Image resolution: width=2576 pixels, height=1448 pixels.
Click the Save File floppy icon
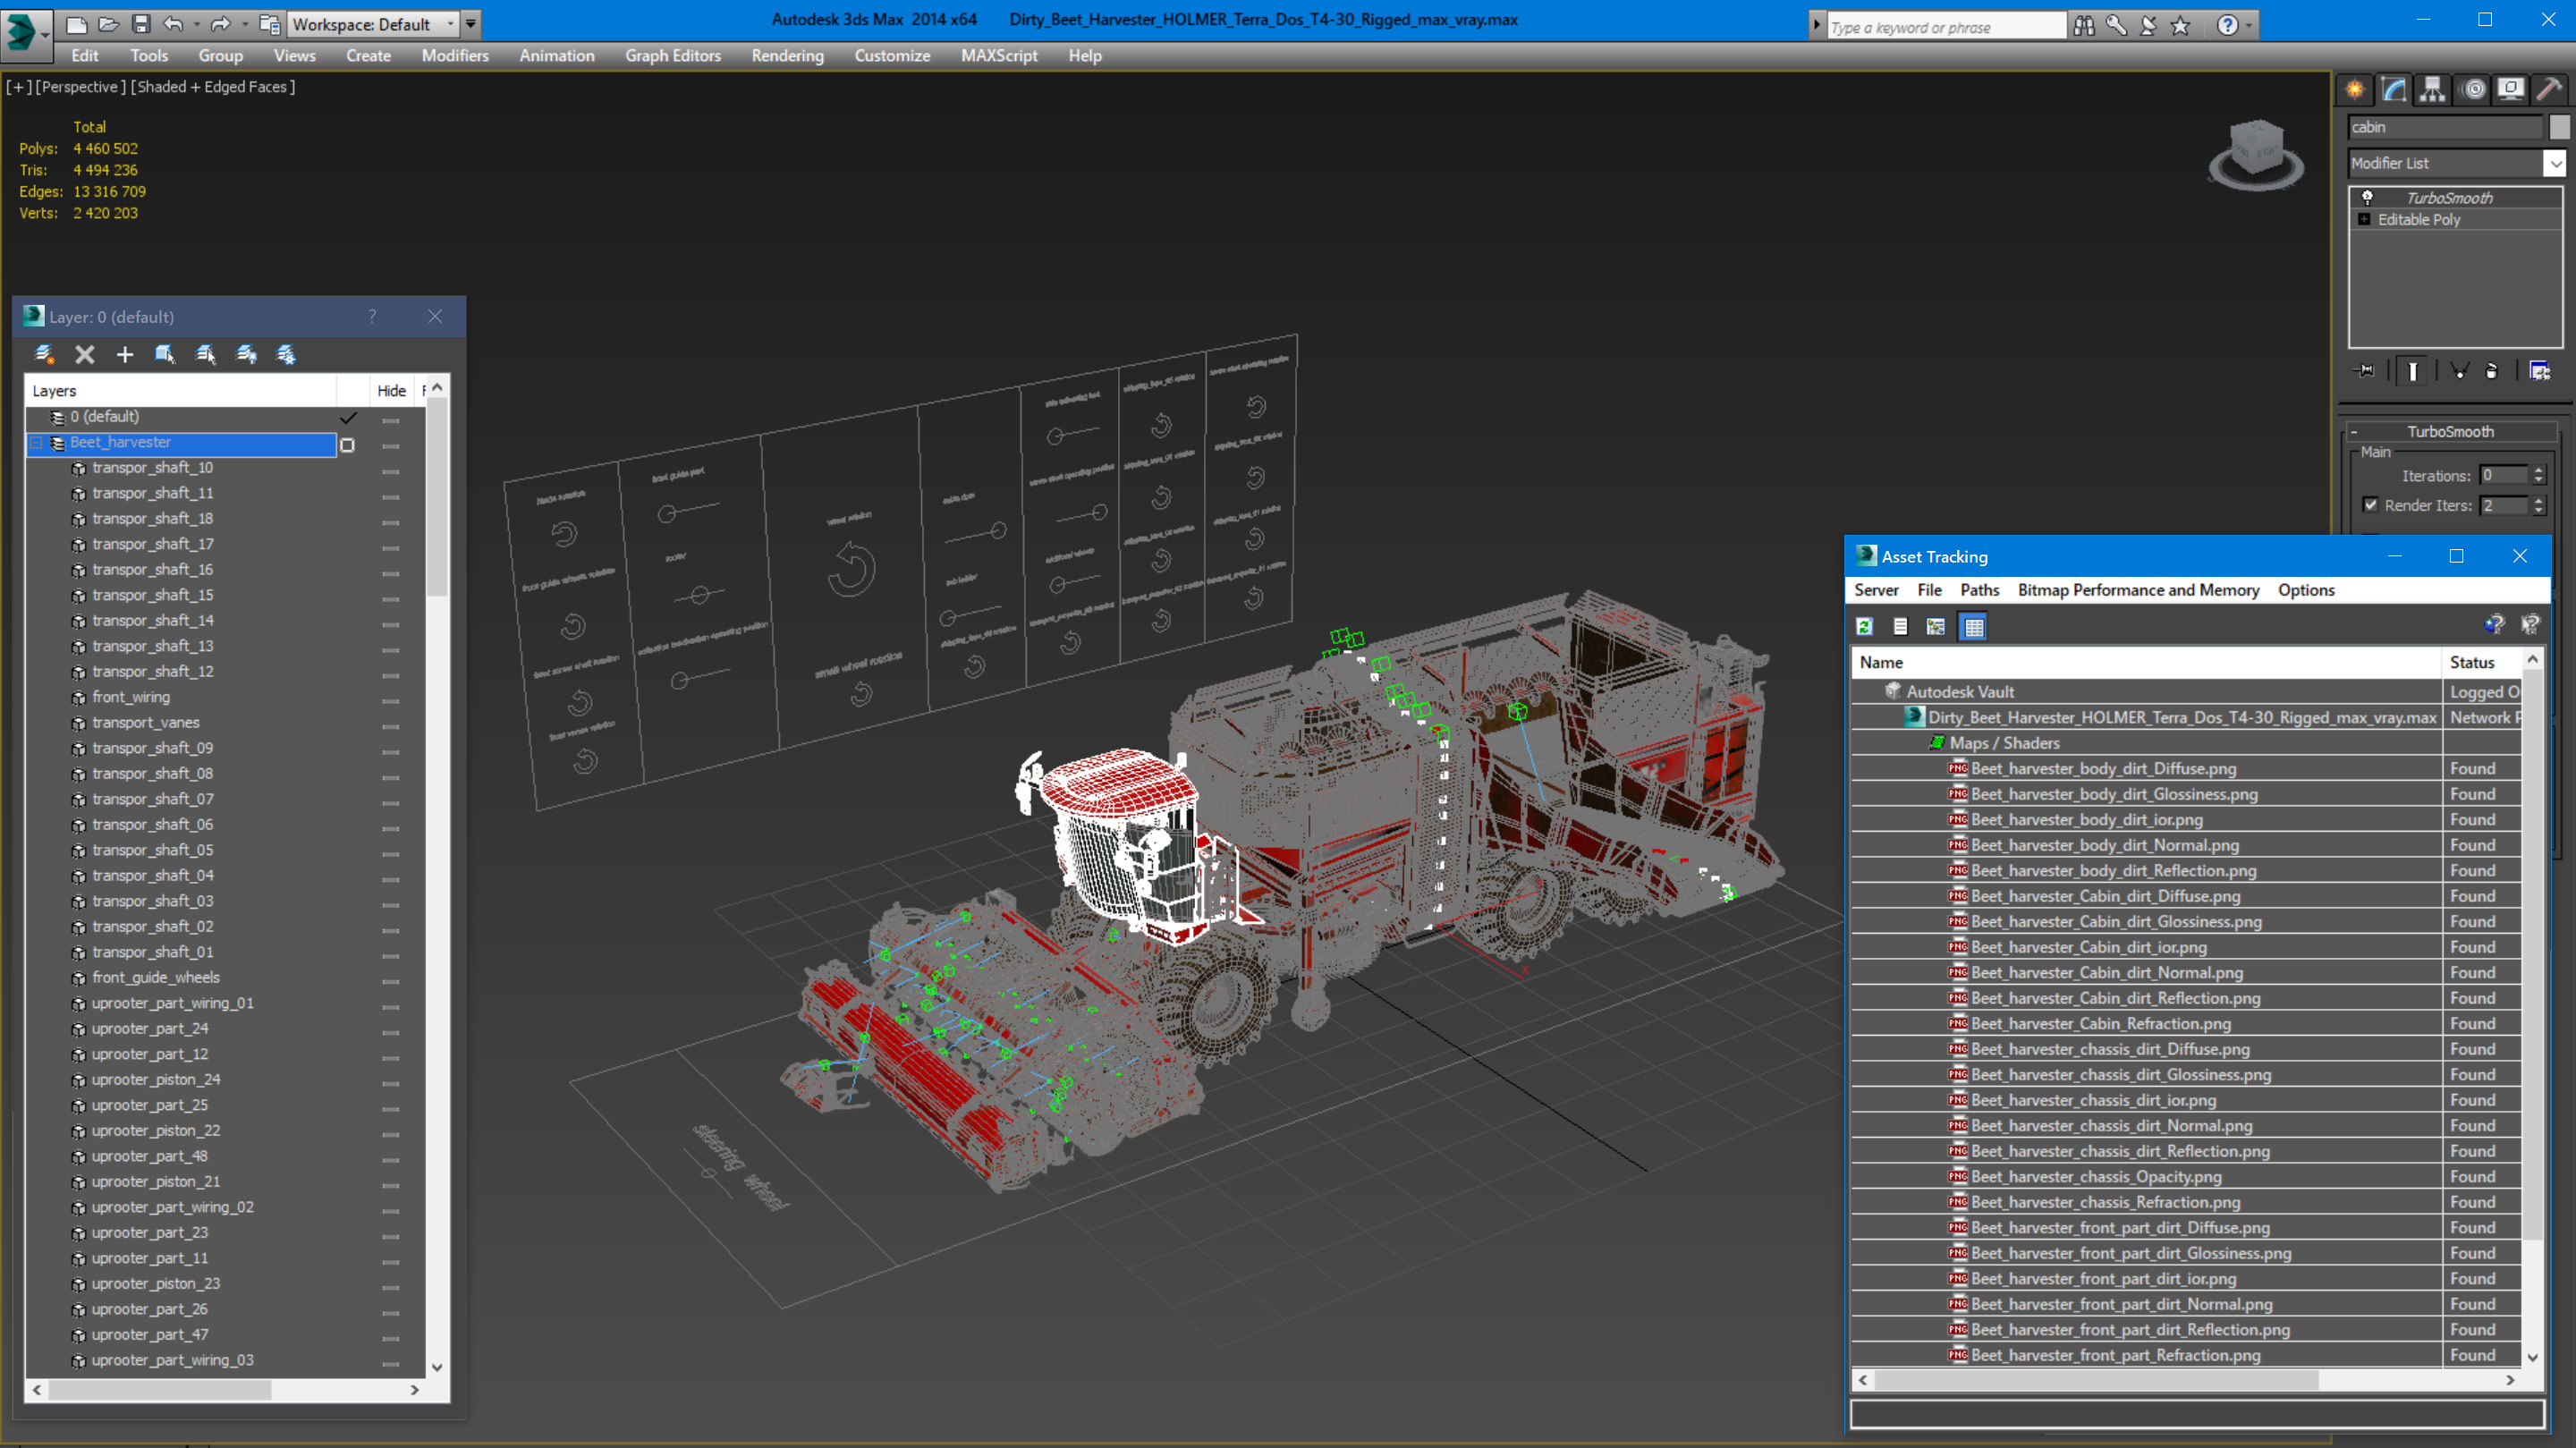click(x=140, y=24)
